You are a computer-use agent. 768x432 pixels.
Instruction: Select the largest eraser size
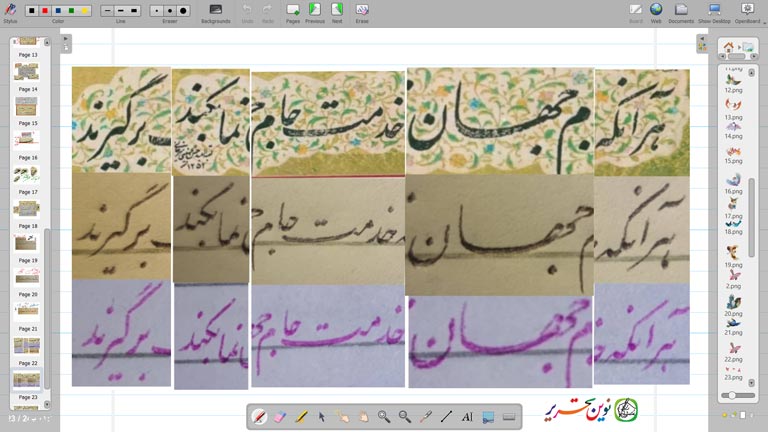point(182,10)
